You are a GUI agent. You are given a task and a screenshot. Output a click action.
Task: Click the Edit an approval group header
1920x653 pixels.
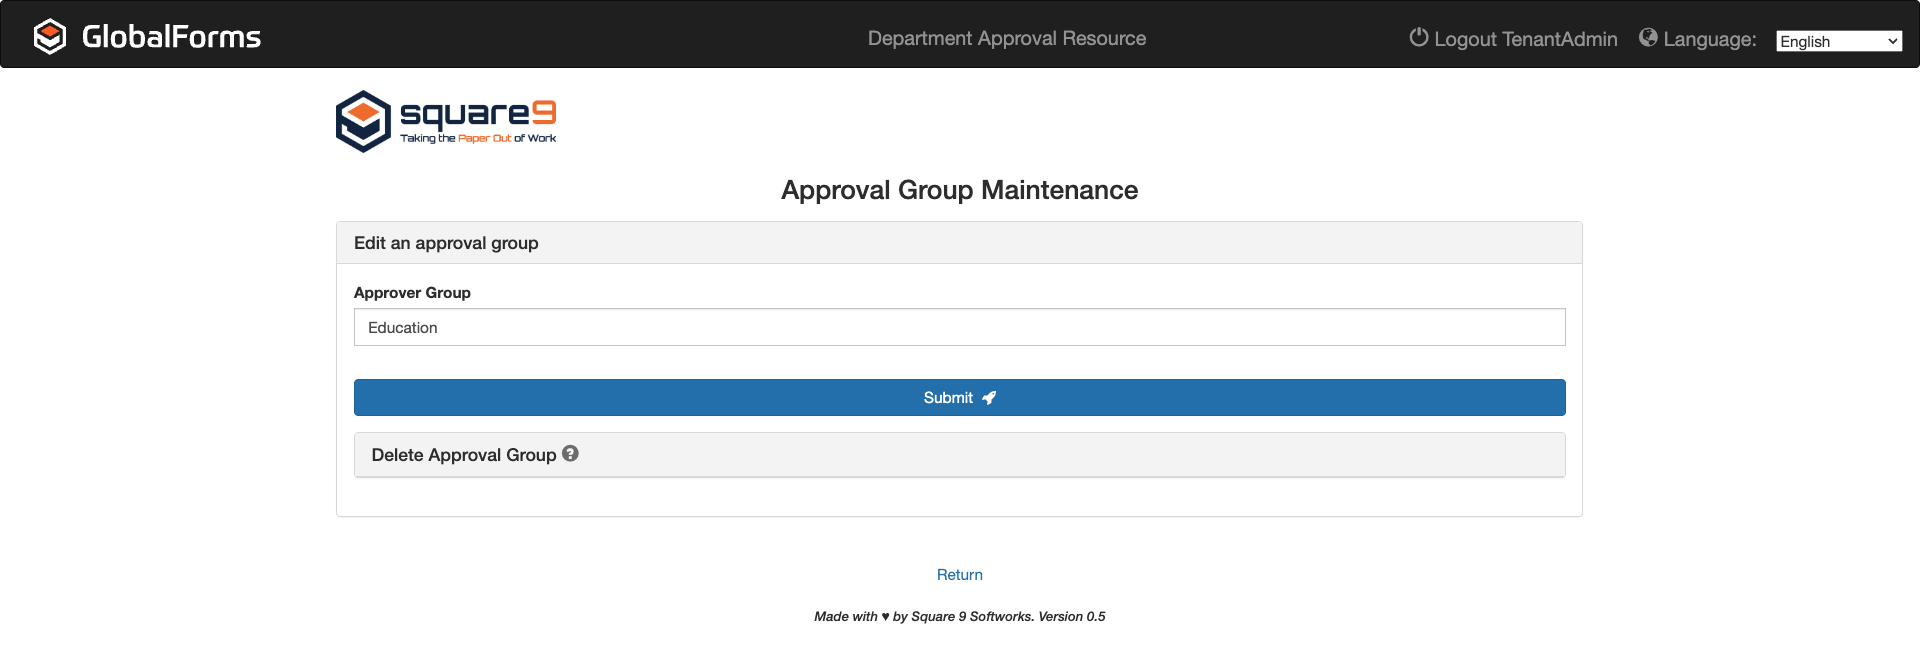(446, 243)
